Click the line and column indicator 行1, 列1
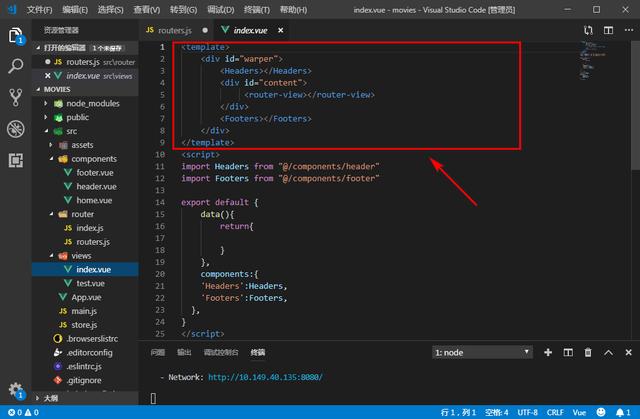The width and height of the screenshot is (640, 419). coord(458,412)
